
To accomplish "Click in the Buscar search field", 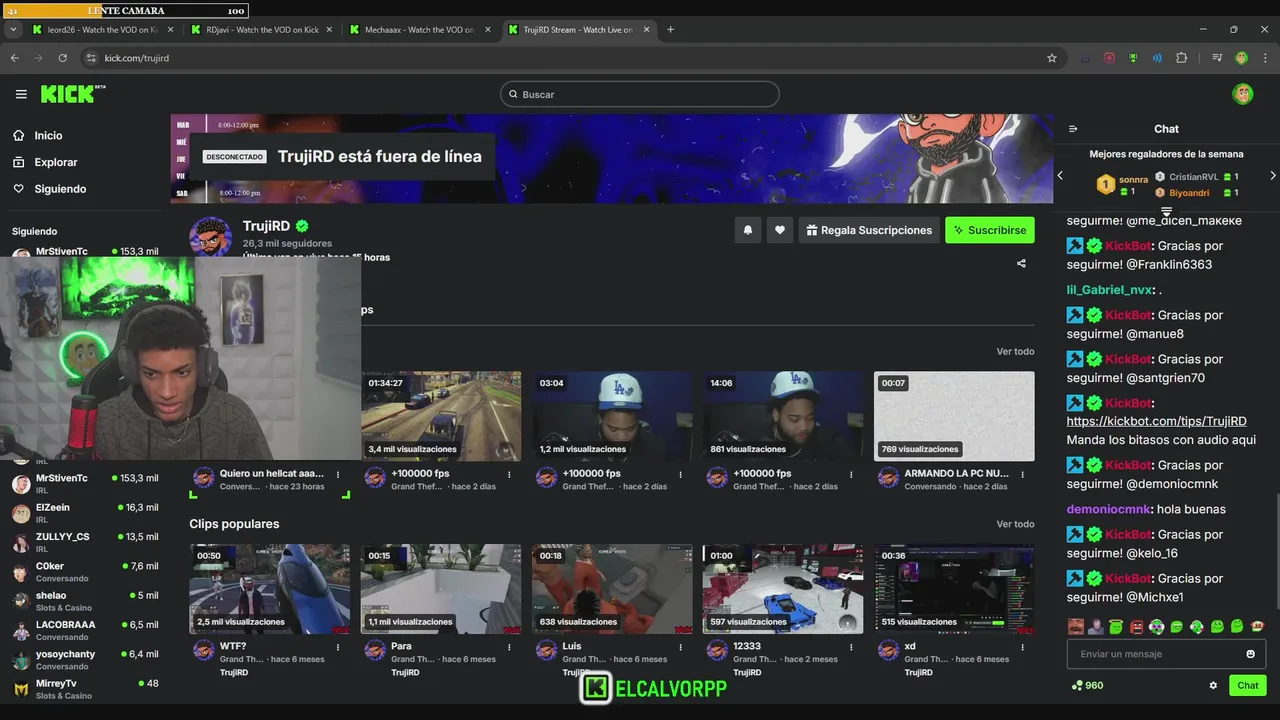I will pos(640,94).
